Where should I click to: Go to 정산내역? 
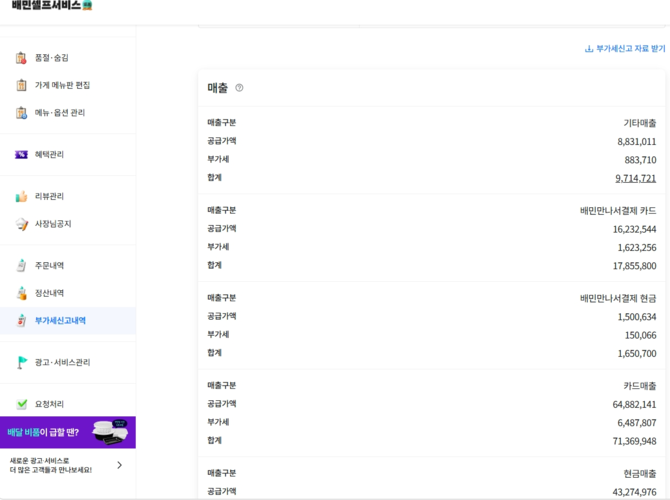tap(68, 293)
